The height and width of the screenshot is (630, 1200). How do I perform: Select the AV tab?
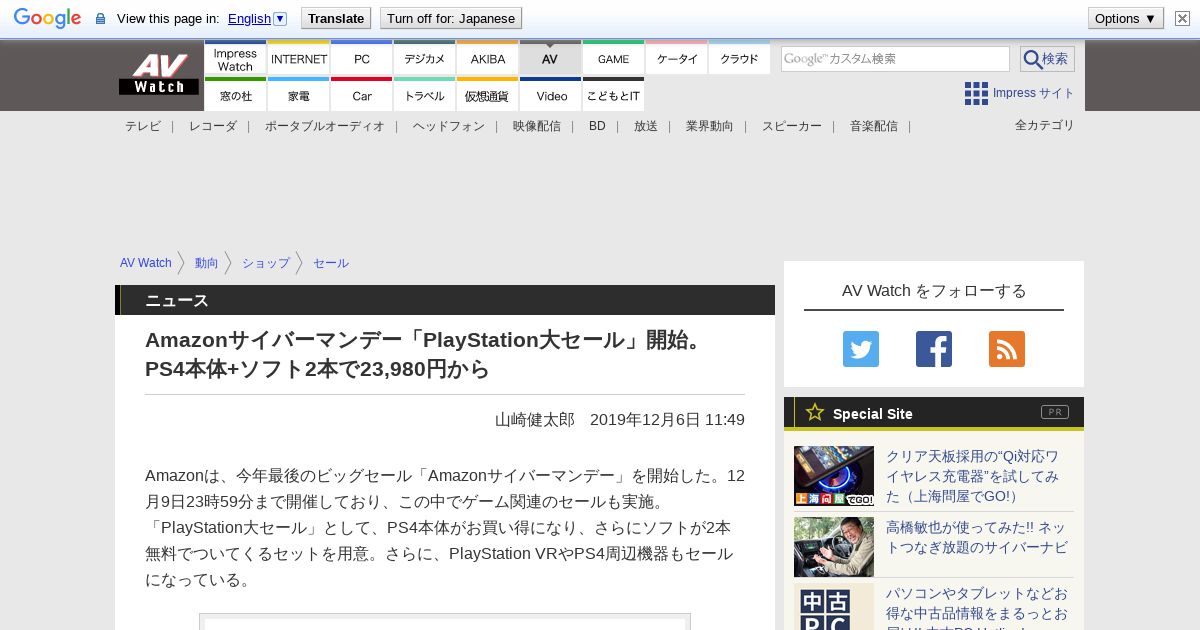click(550, 59)
